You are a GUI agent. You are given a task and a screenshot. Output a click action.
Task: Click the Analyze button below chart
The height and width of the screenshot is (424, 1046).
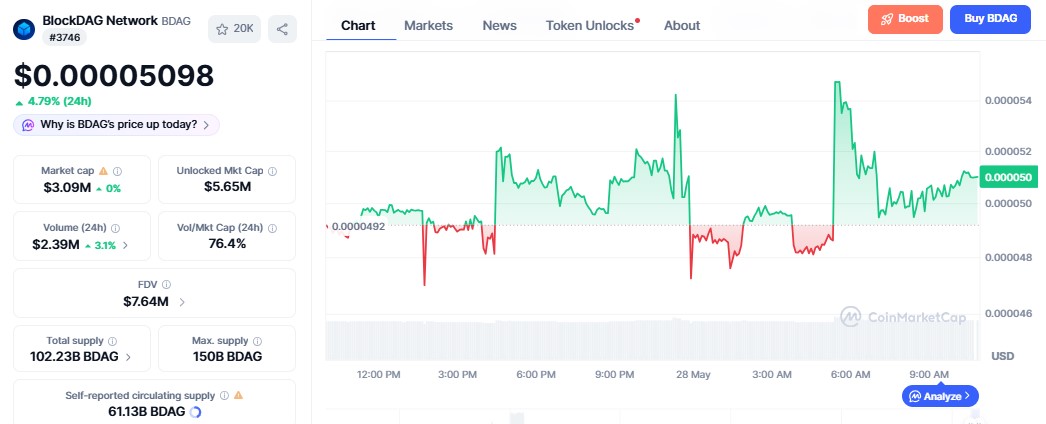[941, 396]
